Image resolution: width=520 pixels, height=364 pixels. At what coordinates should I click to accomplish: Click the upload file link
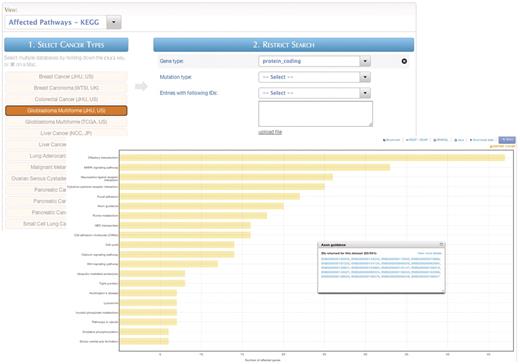point(270,132)
